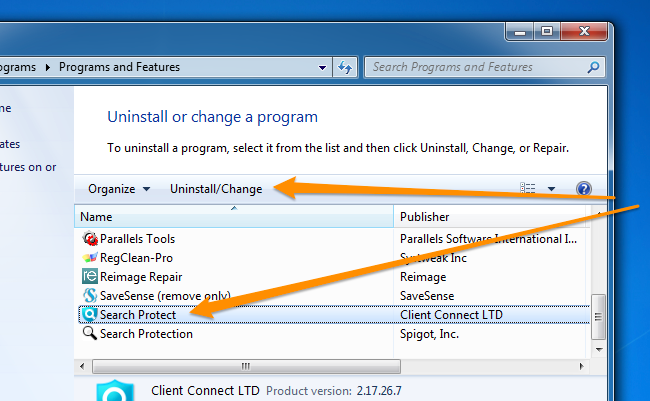Click the change view icon

(x=528, y=189)
